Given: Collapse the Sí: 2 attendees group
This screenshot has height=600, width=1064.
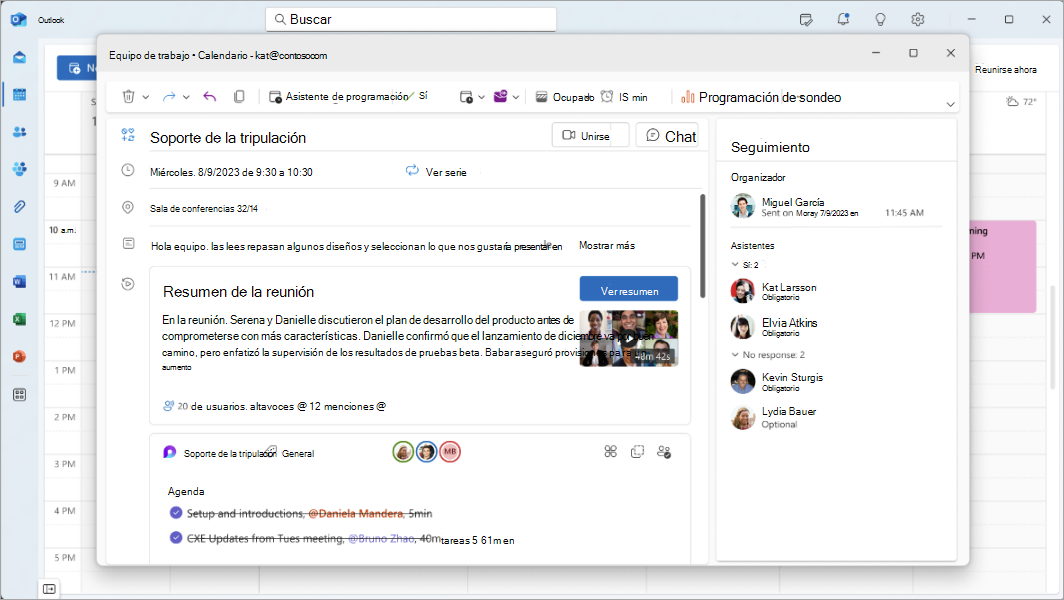Looking at the screenshot, I should click(x=735, y=264).
